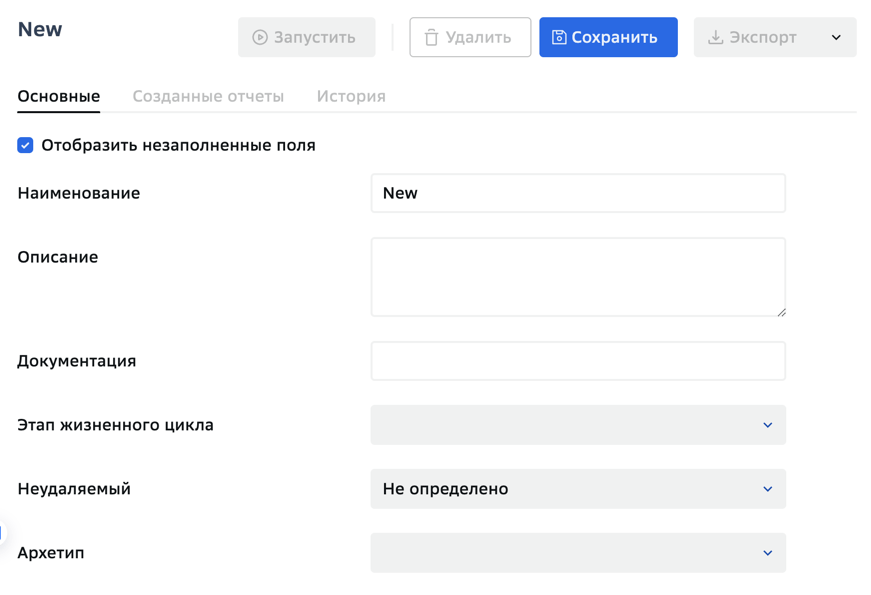Open the Экспорт dropdown arrow
The image size is (871, 595).
click(x=836, y=37)
